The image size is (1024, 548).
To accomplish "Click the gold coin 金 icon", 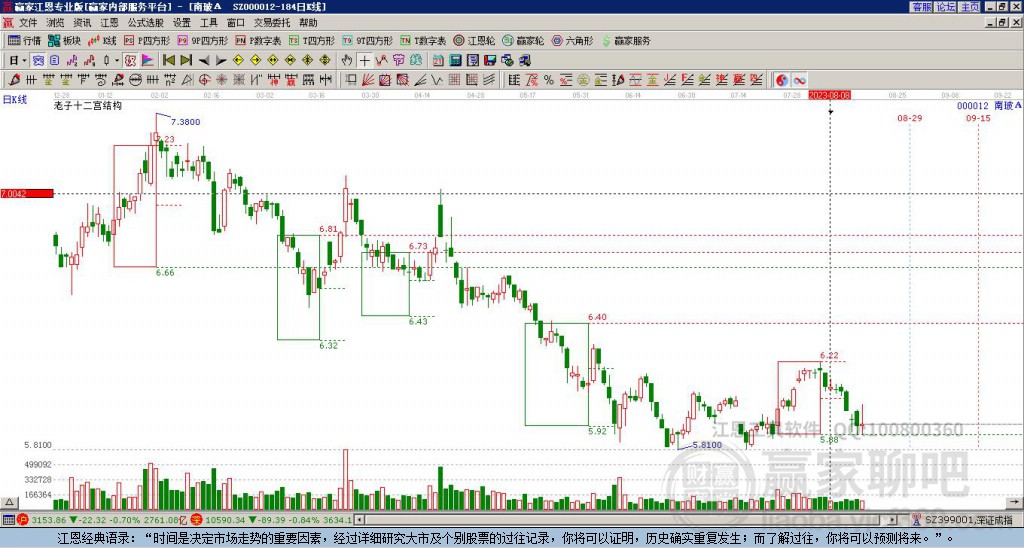I will (583, 80).
